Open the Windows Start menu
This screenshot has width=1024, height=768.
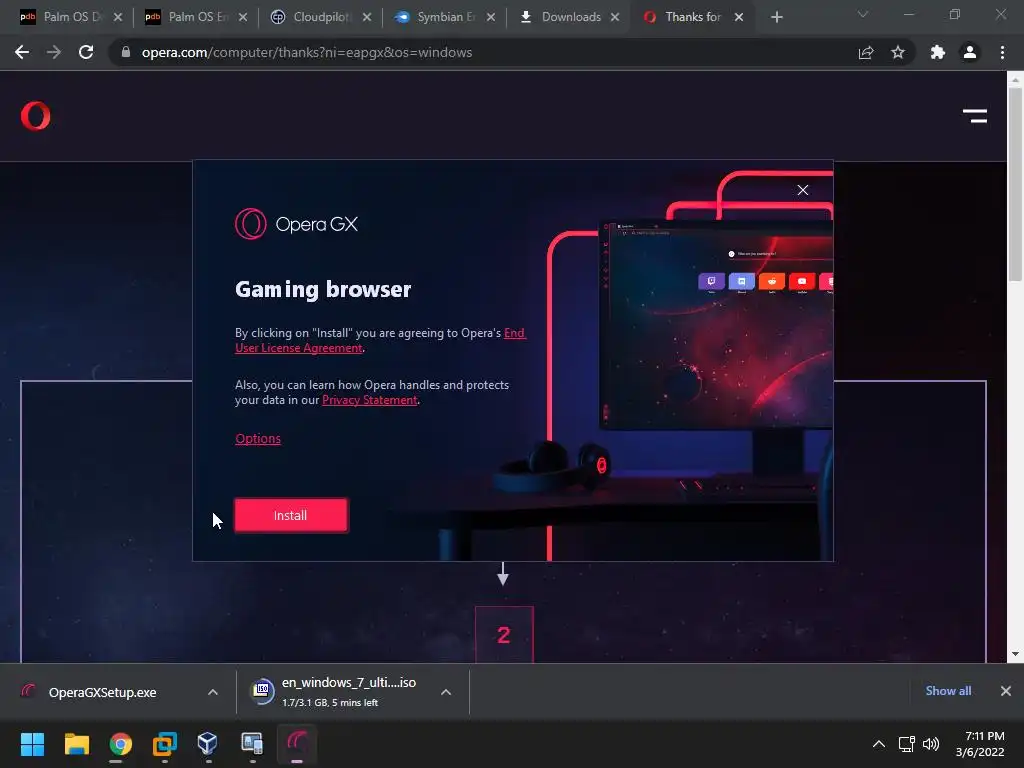32,744
